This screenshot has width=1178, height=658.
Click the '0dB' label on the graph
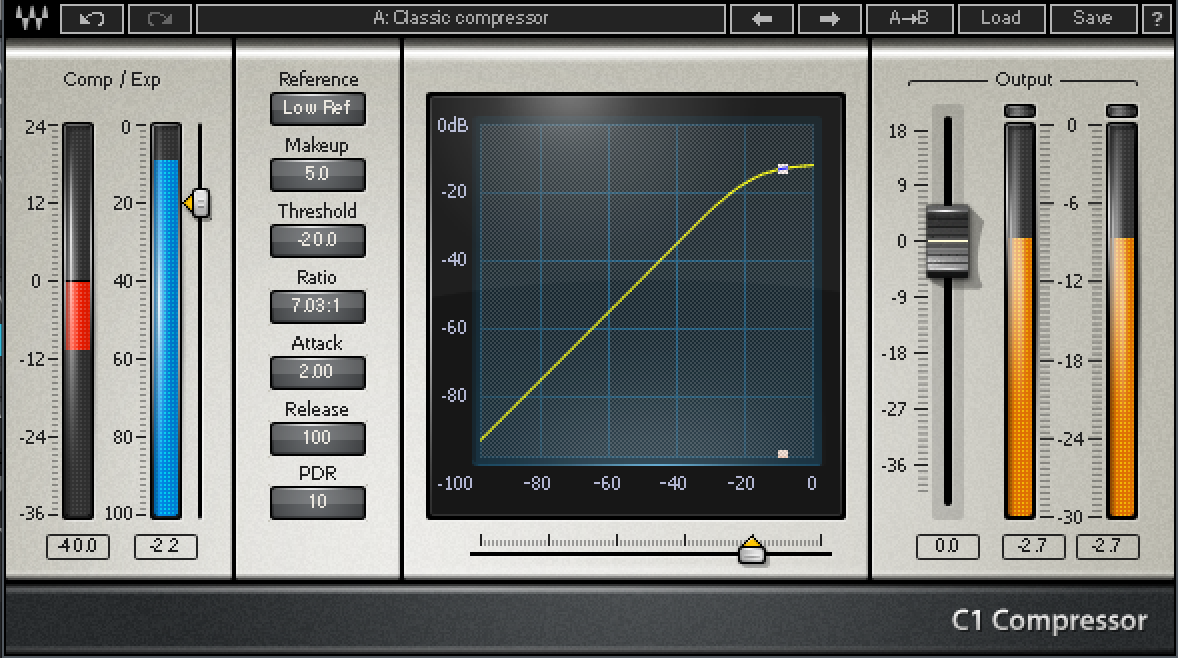[x=452, y=125]
